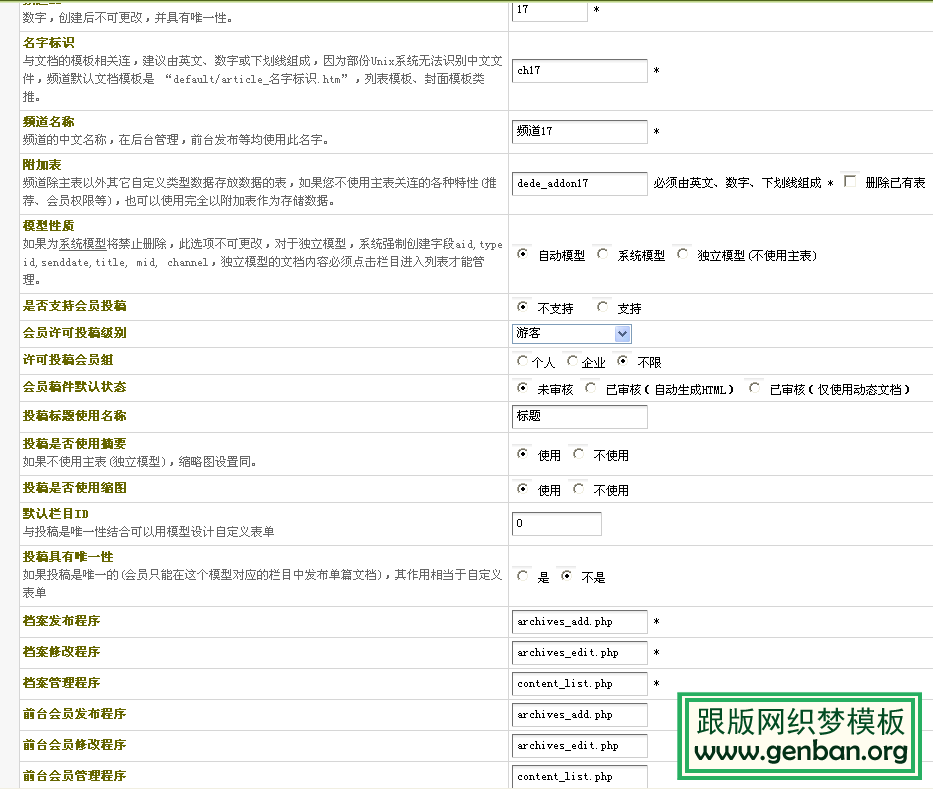Select the 自动模型 radio button

click(x=522, y=254)
